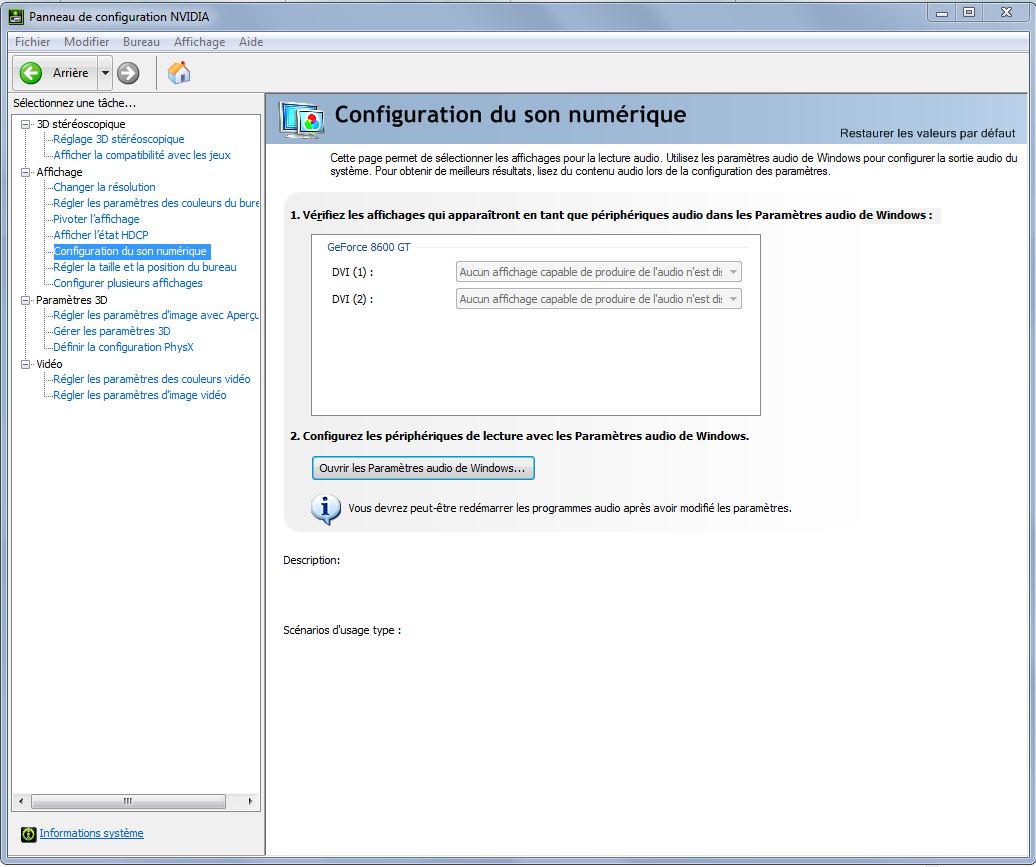
Task: Open the Bureau menu
Action: [x=141, y=42]
